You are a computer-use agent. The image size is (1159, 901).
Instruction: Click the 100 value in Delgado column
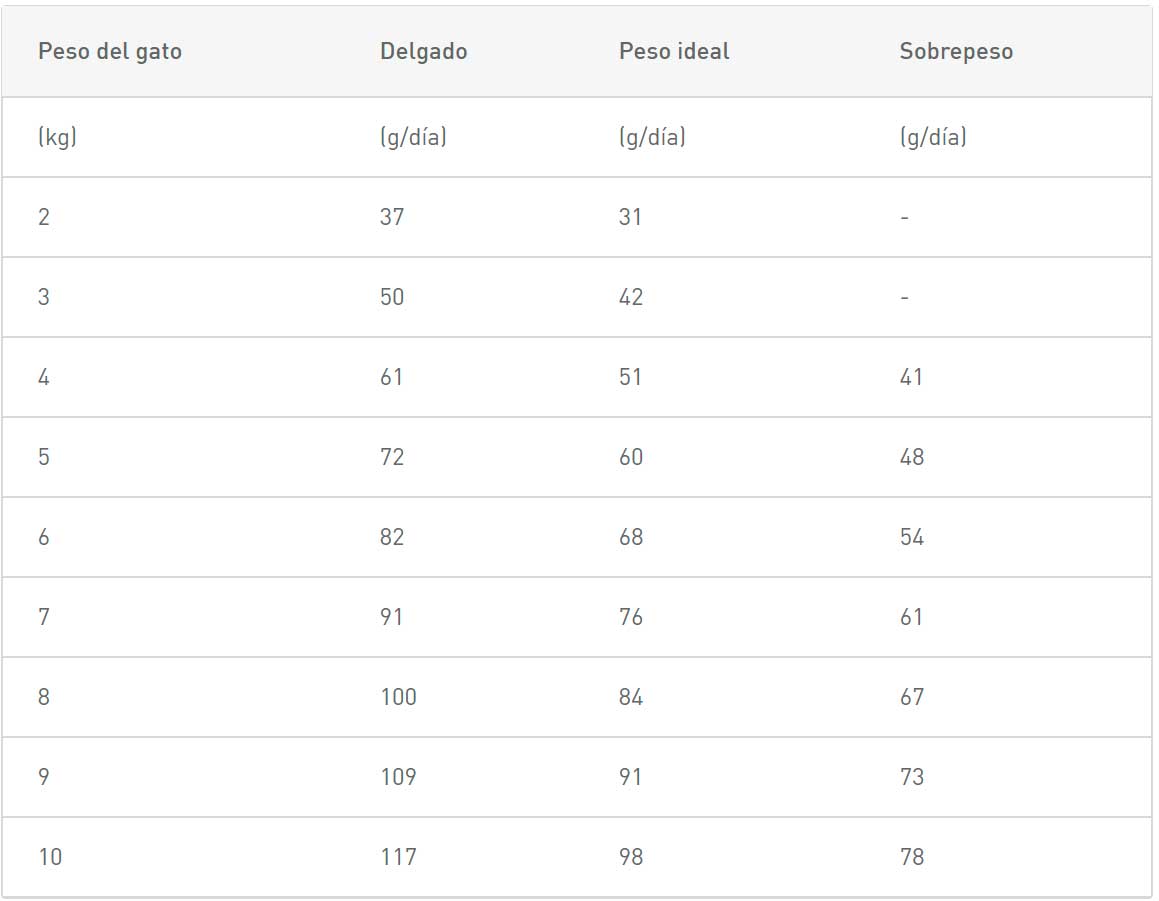coord(398,697)
